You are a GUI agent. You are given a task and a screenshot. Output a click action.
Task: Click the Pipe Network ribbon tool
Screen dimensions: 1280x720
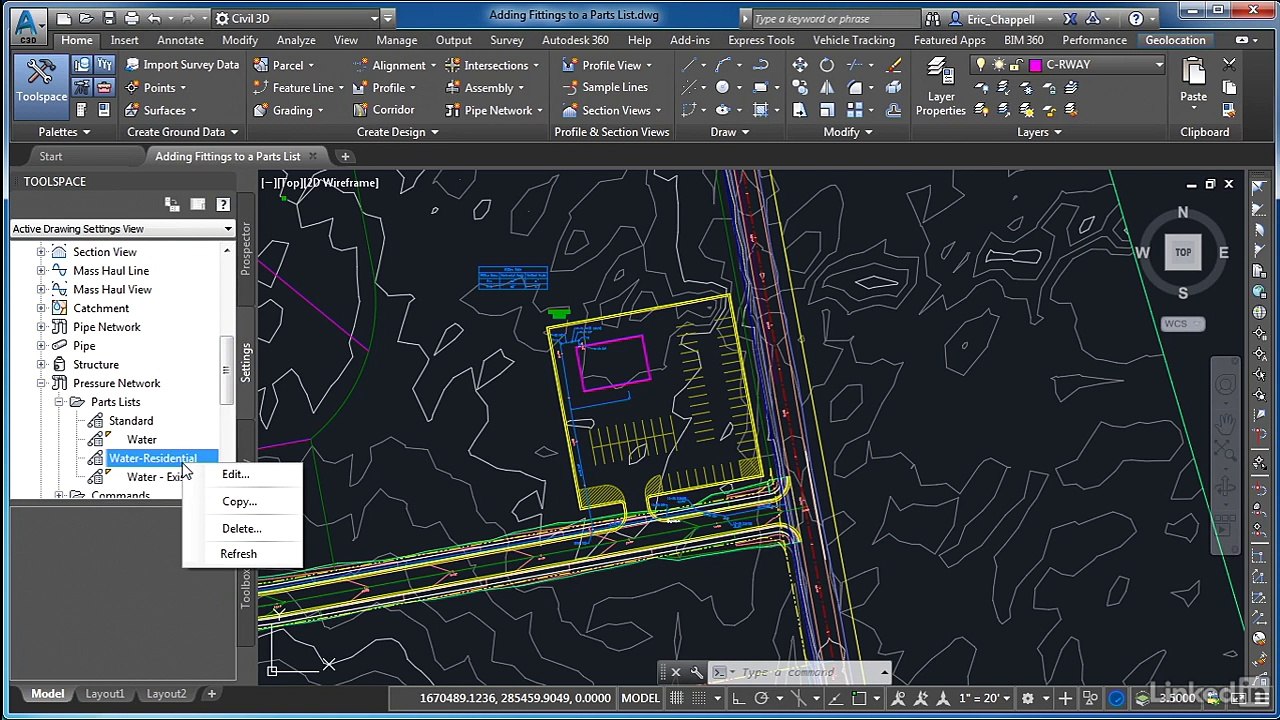click(497, 110)
